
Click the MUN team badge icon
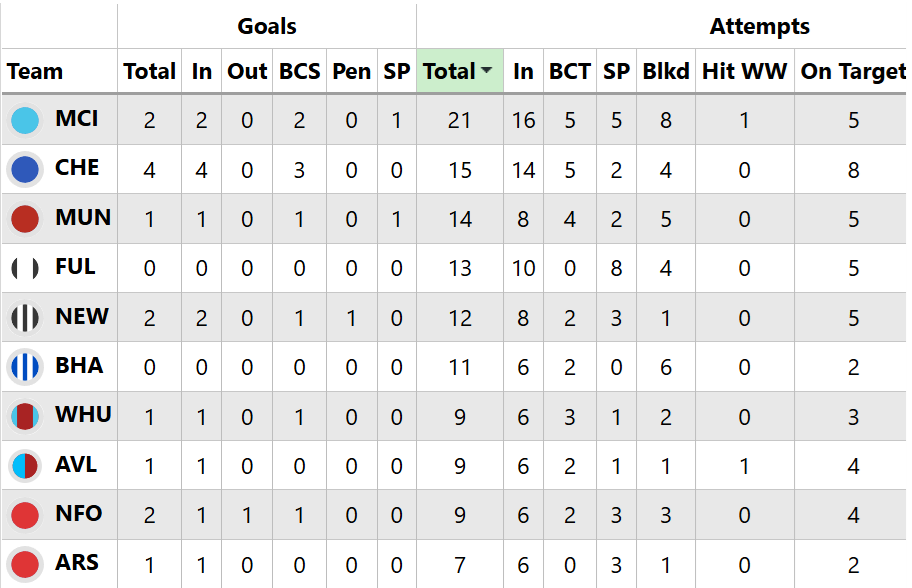[25, 218]
